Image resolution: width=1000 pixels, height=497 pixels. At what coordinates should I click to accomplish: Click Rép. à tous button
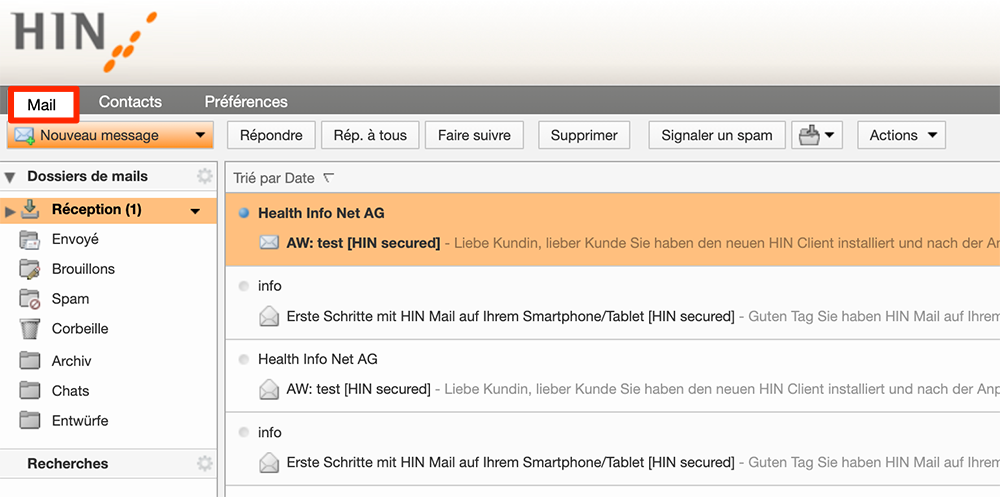370,135
